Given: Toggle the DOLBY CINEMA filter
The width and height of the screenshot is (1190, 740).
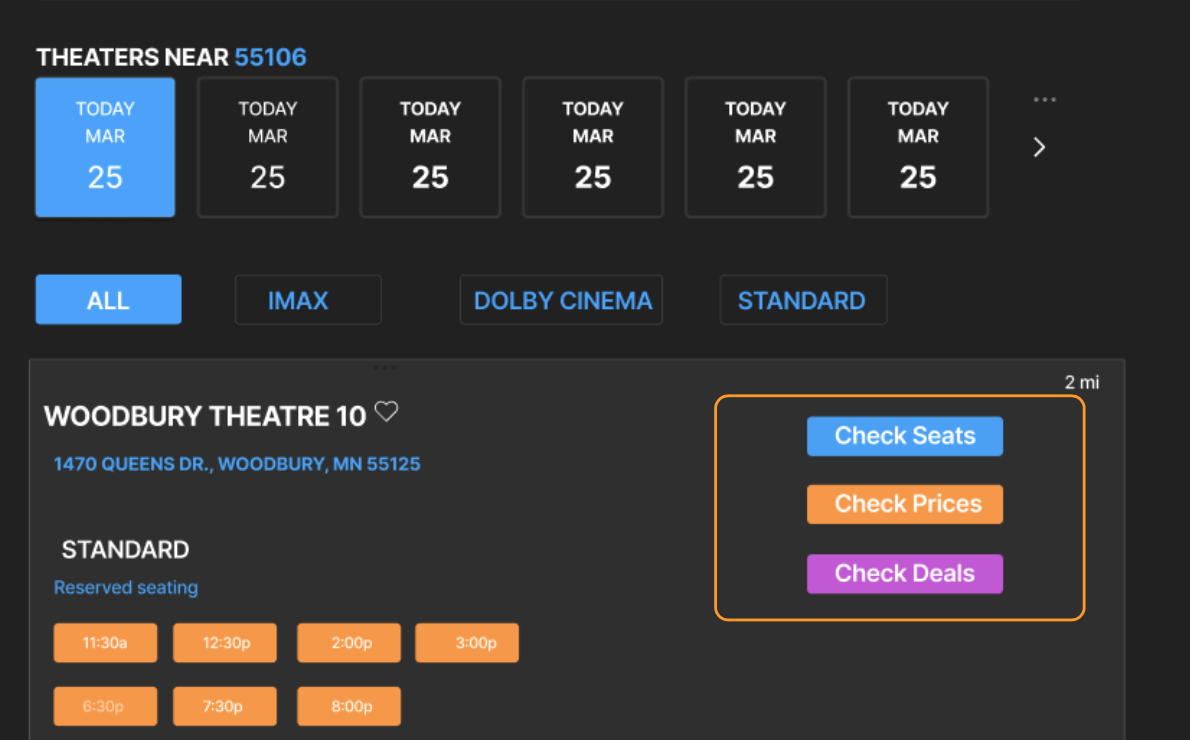Looking at the screenshot, I should click(560, 299).
